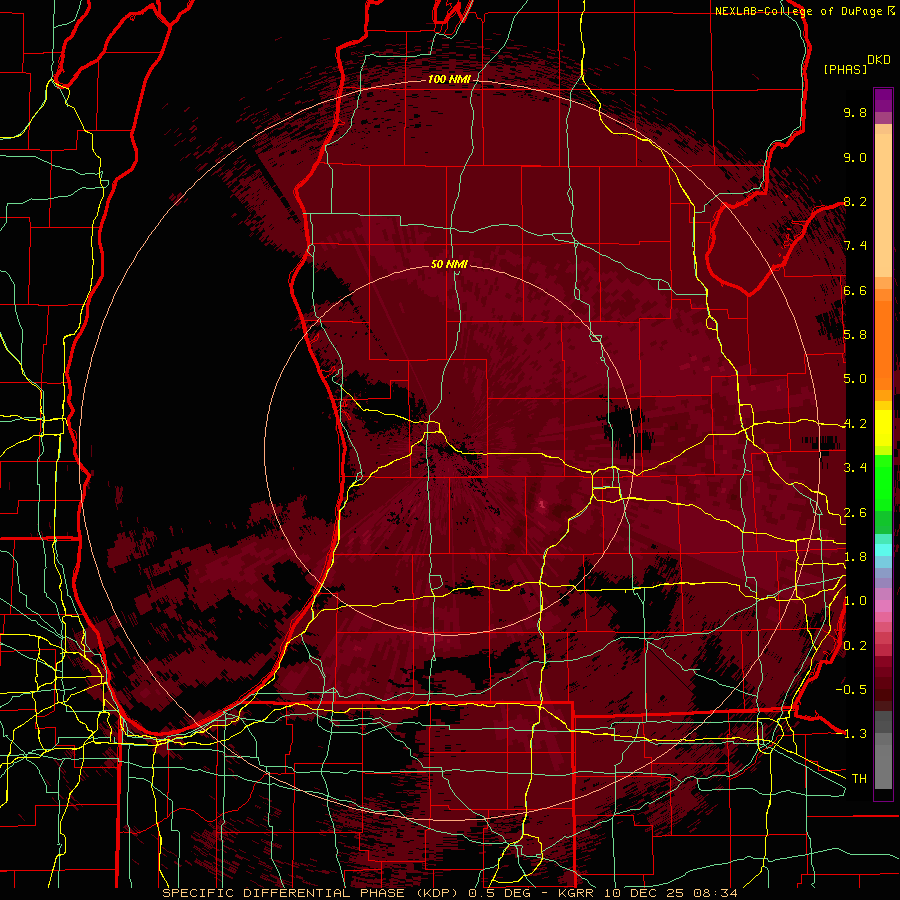
Task: Click the 4.2 scale value
Action: point(855,424)
